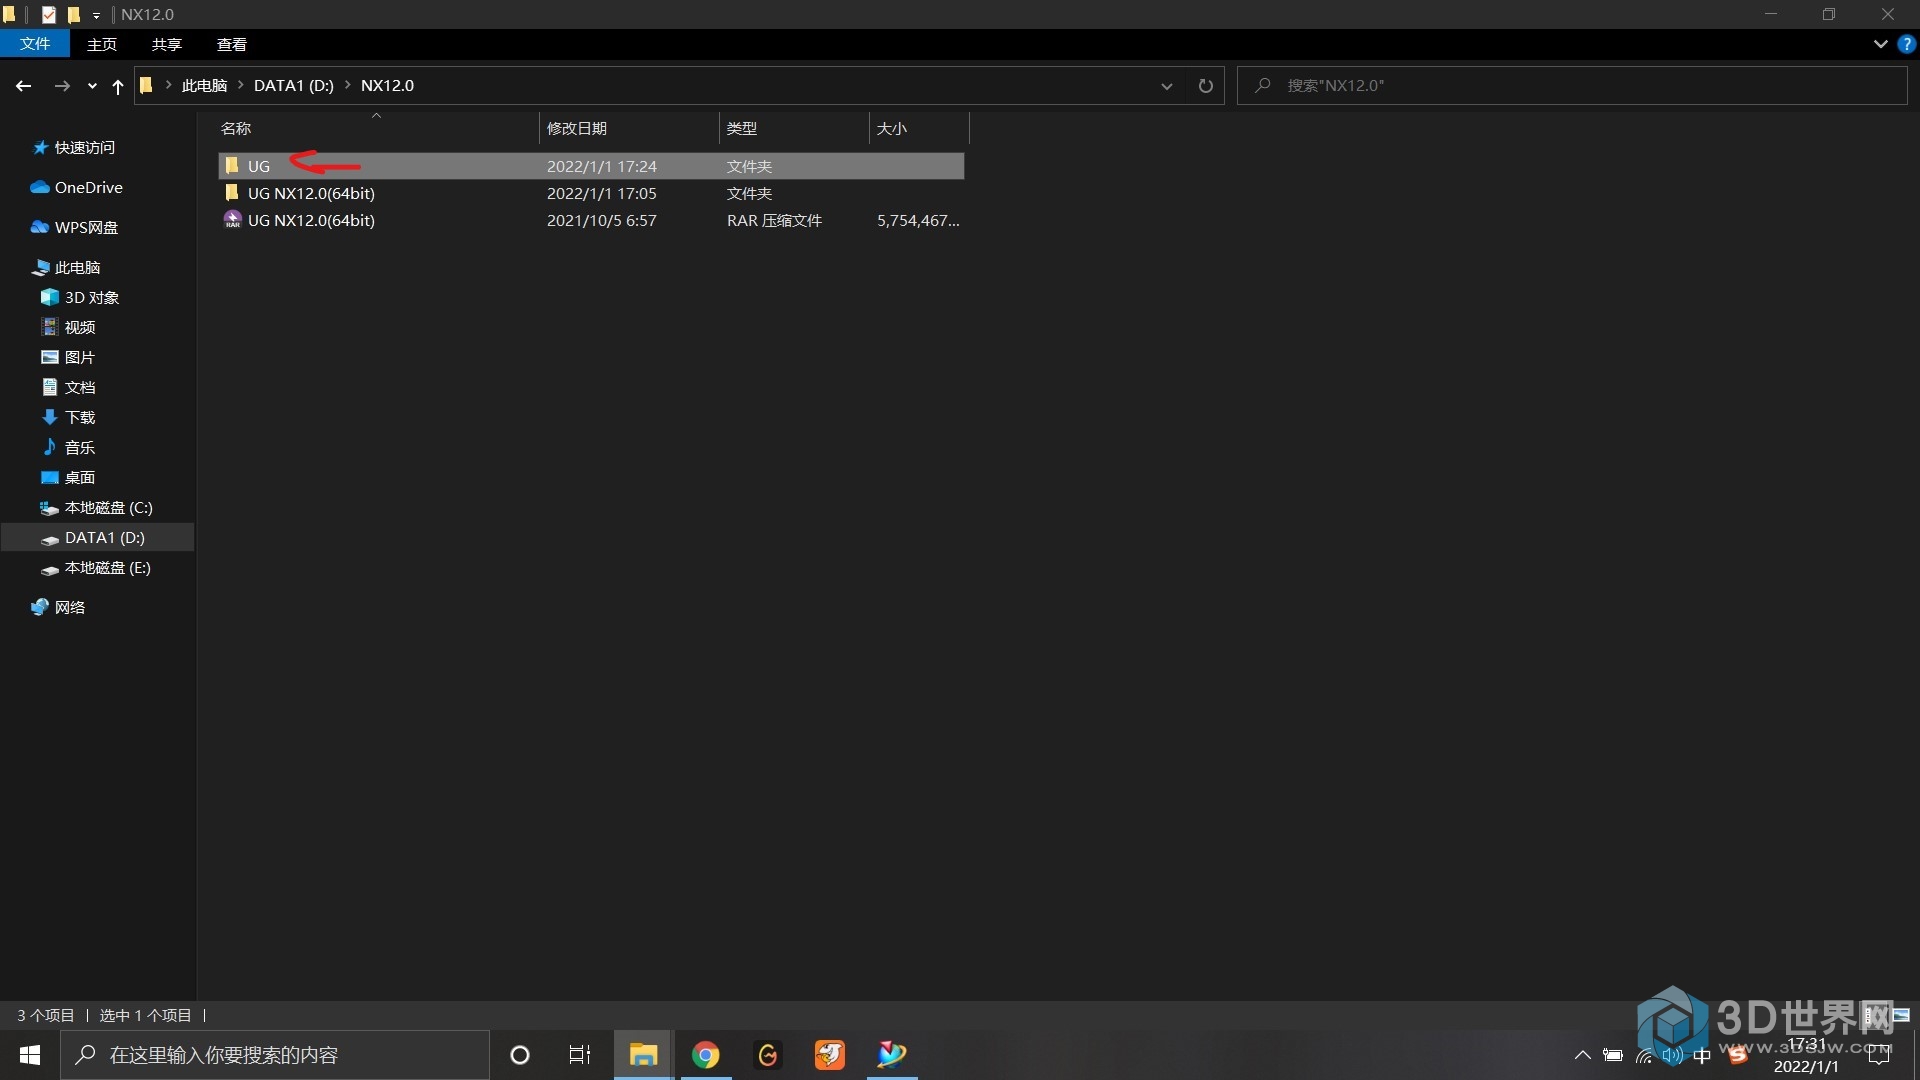Switch to the 主页 ribbon tab
Image resolution: width=1920 pixels, height=1080 pixels.
point(101,44)
